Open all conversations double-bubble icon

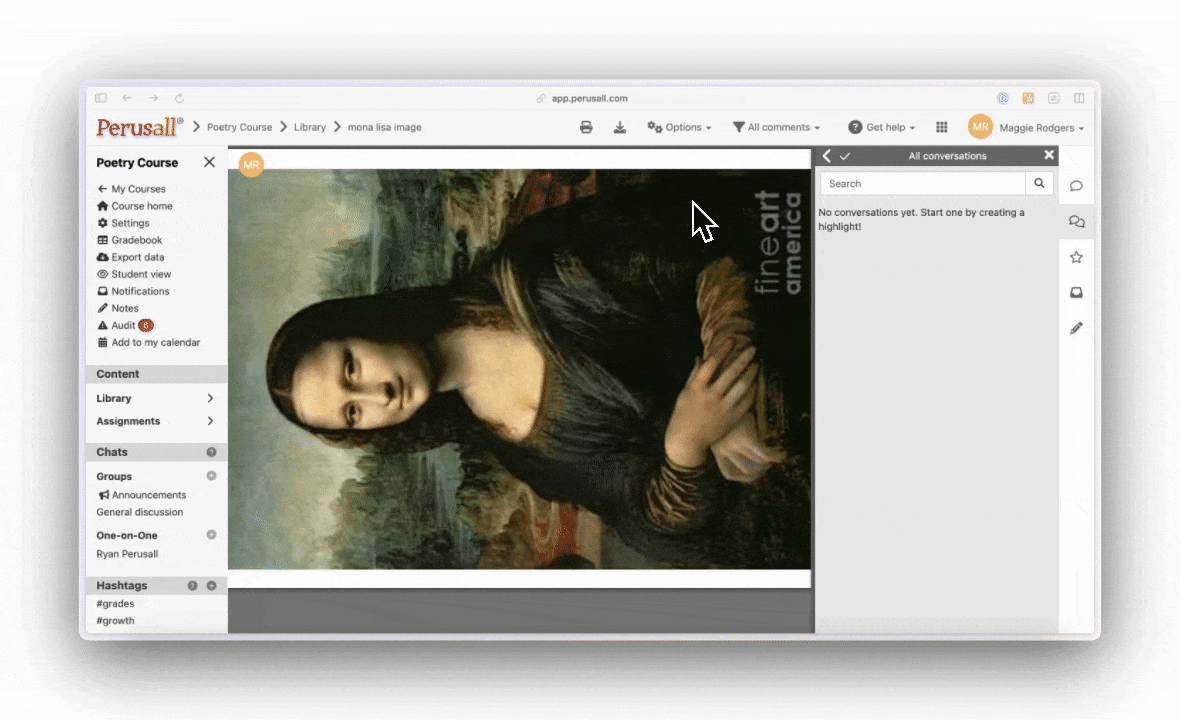pyautogui.click(x=1076, y=221)
